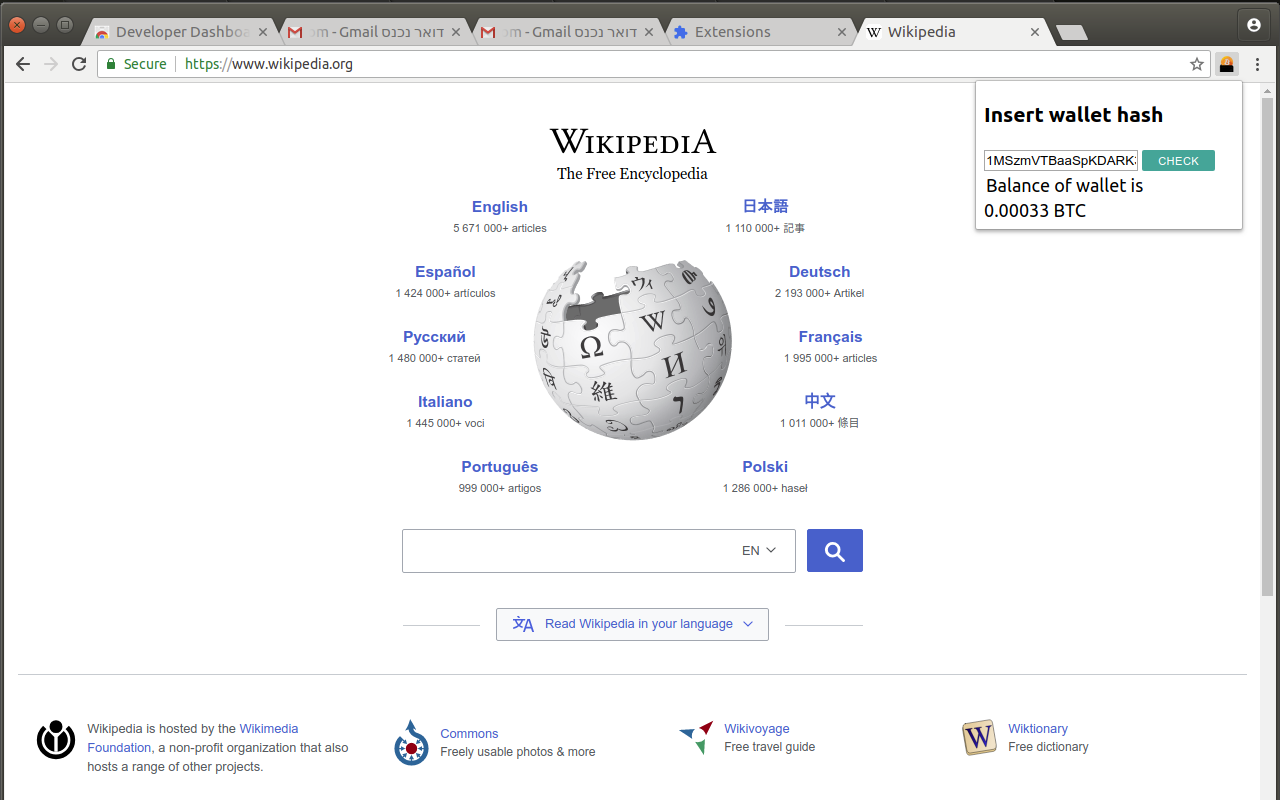Click the Bitcoin wallet extension icon
Image resolution: width=1280 pixels, height=800 pixels.
1226,64
